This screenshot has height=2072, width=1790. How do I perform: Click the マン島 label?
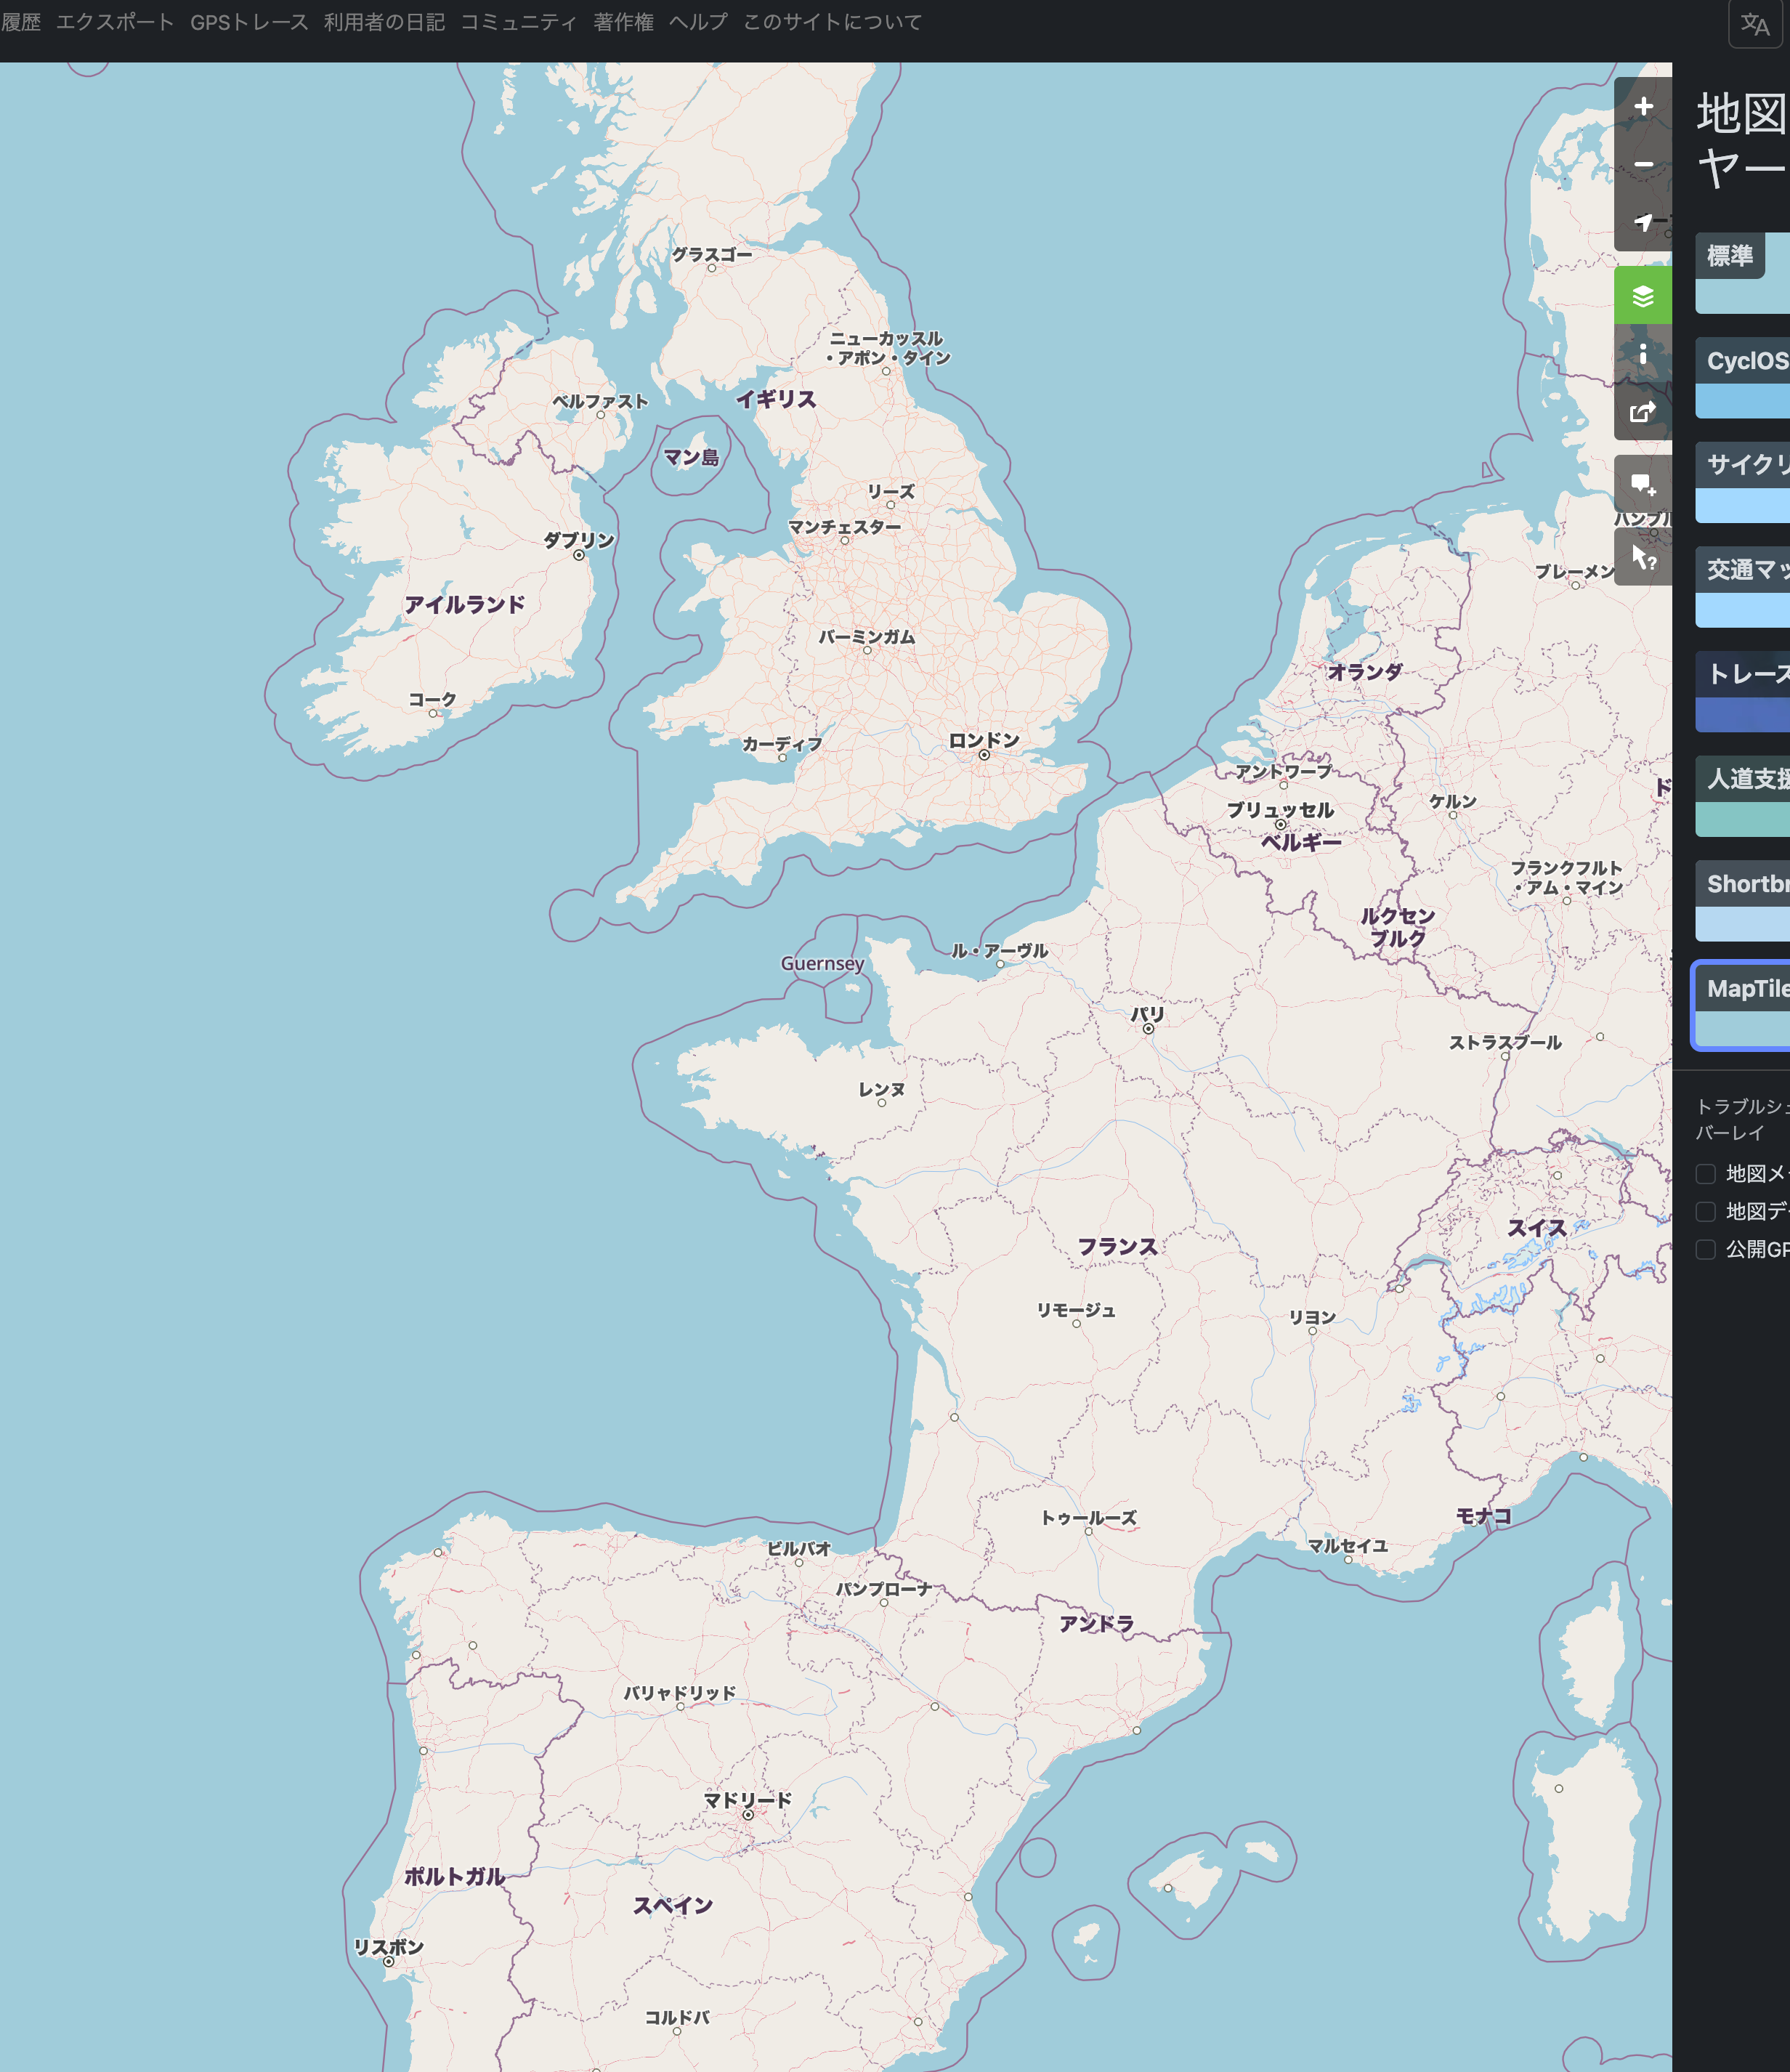(x=691, y=458)
